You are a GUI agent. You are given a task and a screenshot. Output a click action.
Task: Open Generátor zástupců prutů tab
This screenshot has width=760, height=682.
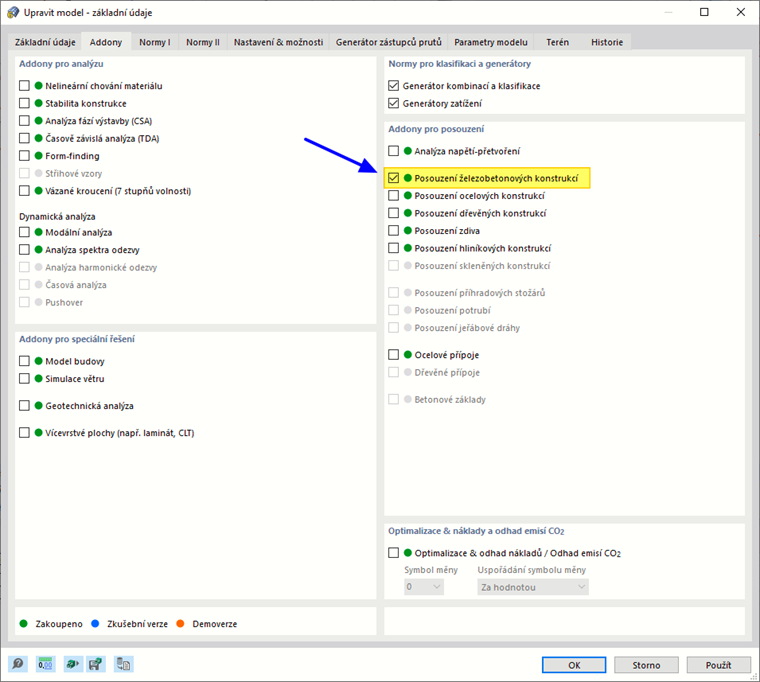[389, 42]
